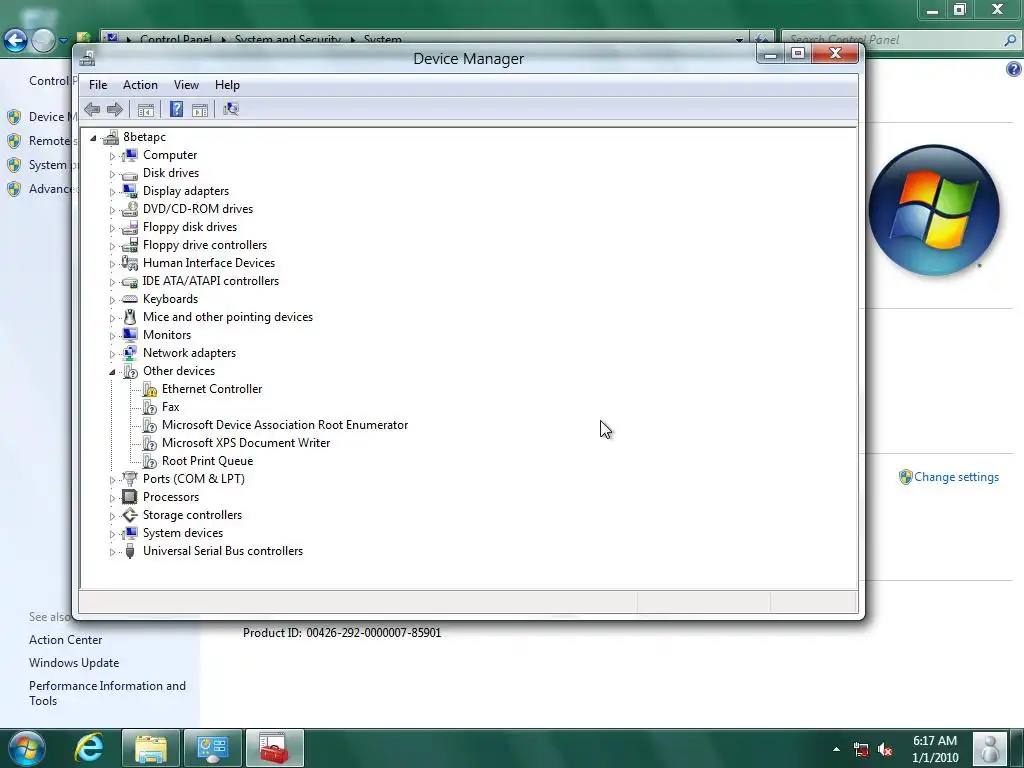Click the Network adapters category icon
The height and width of the screenshot is (768, 1024).
pos(130,353)
